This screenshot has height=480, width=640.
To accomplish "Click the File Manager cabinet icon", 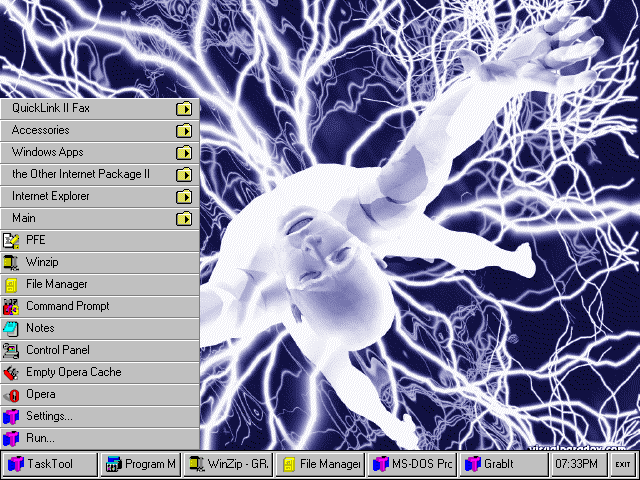I will coord(11,284).
